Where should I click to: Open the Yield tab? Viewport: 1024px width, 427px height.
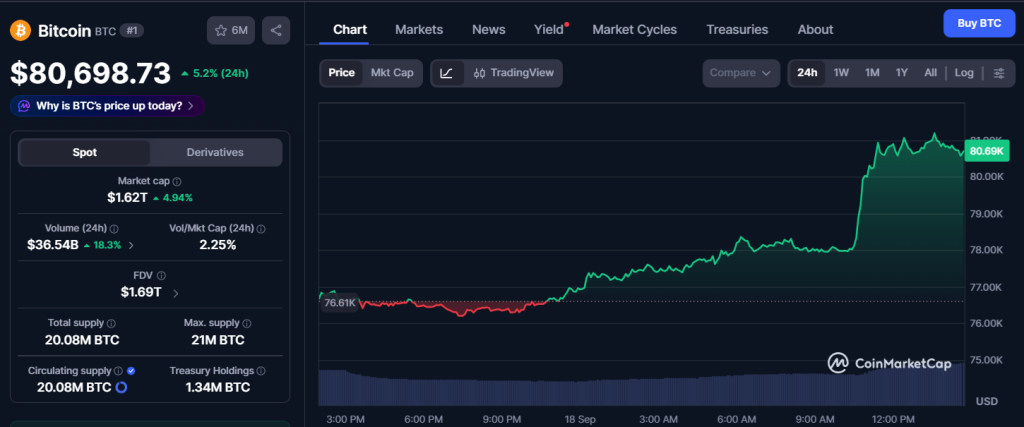(549, 29)
